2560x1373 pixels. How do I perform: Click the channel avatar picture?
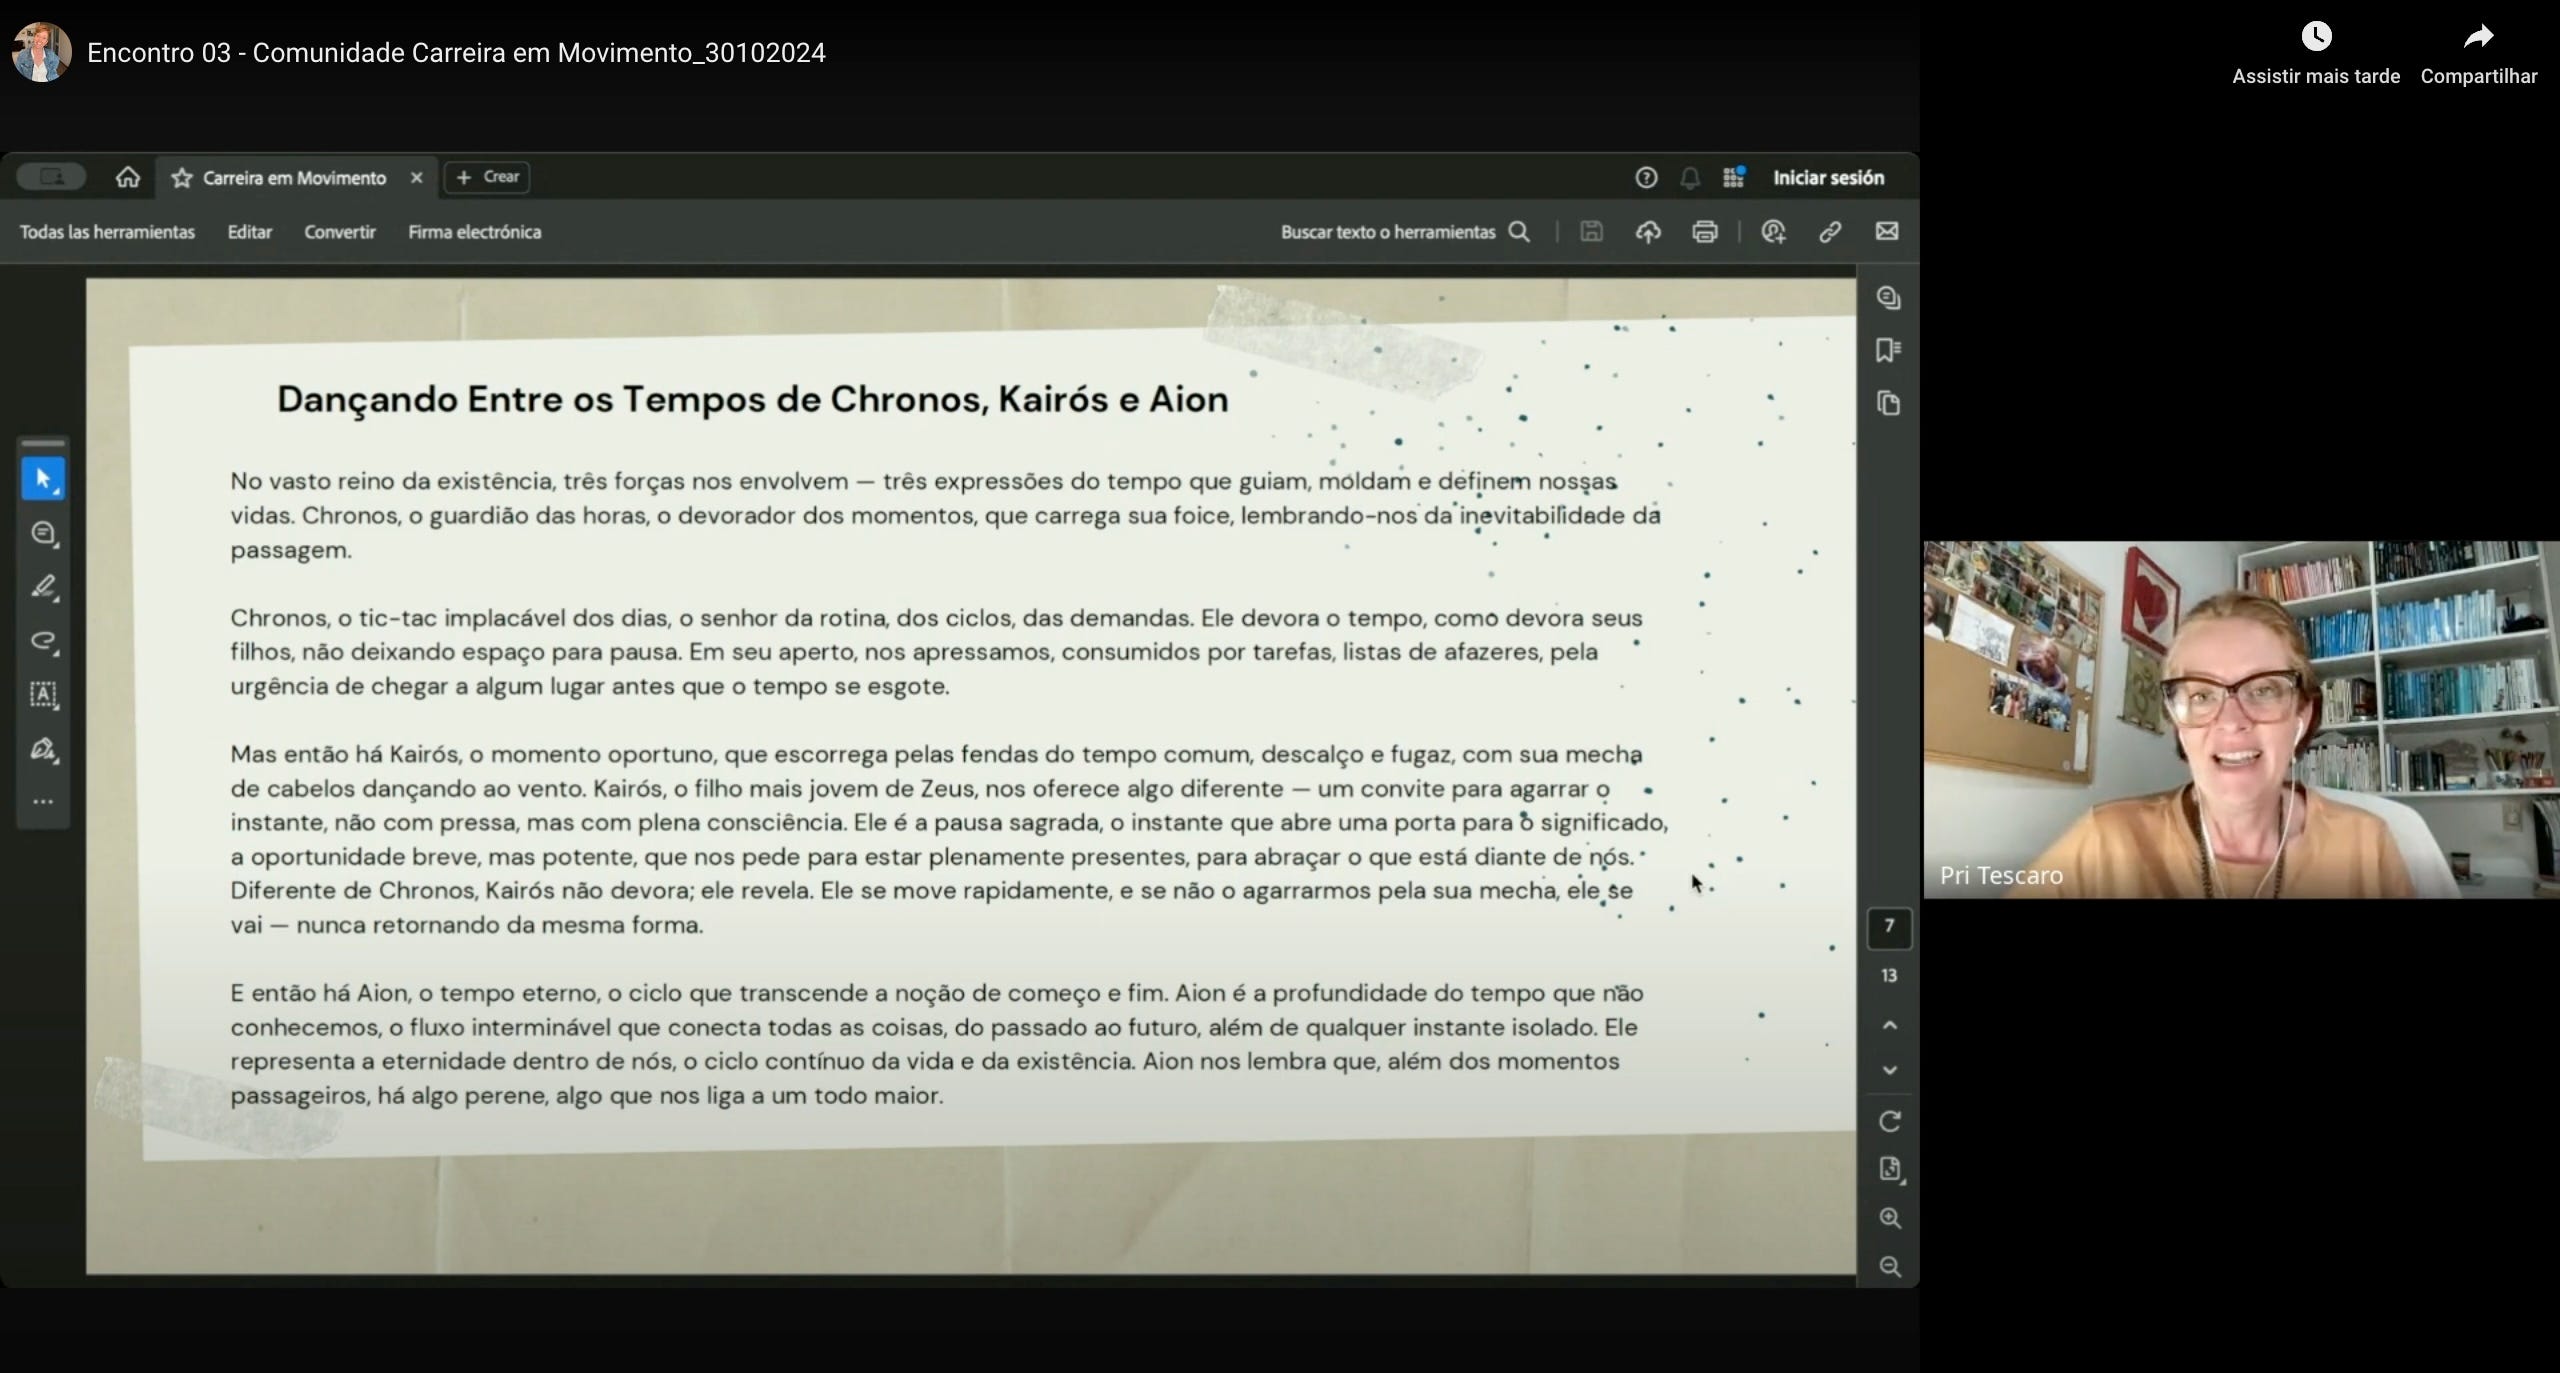pyautogui.click(x=42, y=52)
